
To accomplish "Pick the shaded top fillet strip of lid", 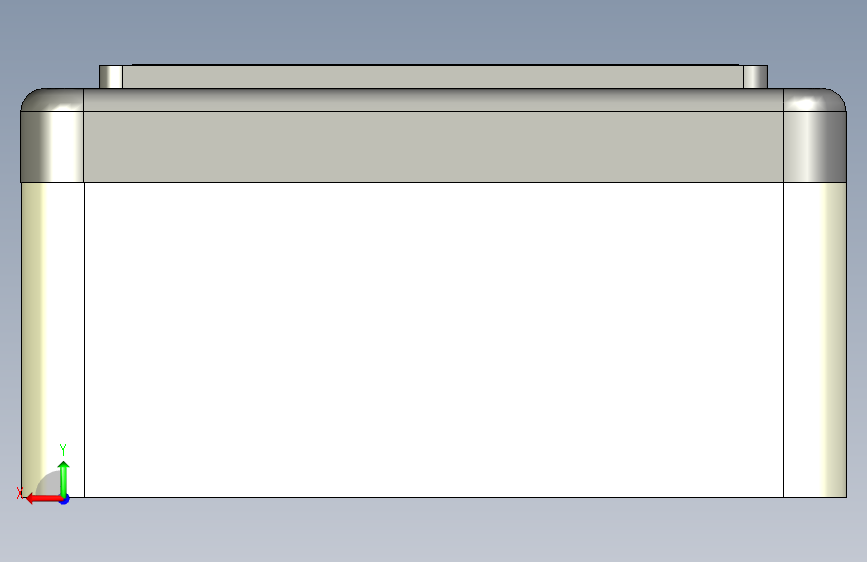I will (x=434, y=100).
